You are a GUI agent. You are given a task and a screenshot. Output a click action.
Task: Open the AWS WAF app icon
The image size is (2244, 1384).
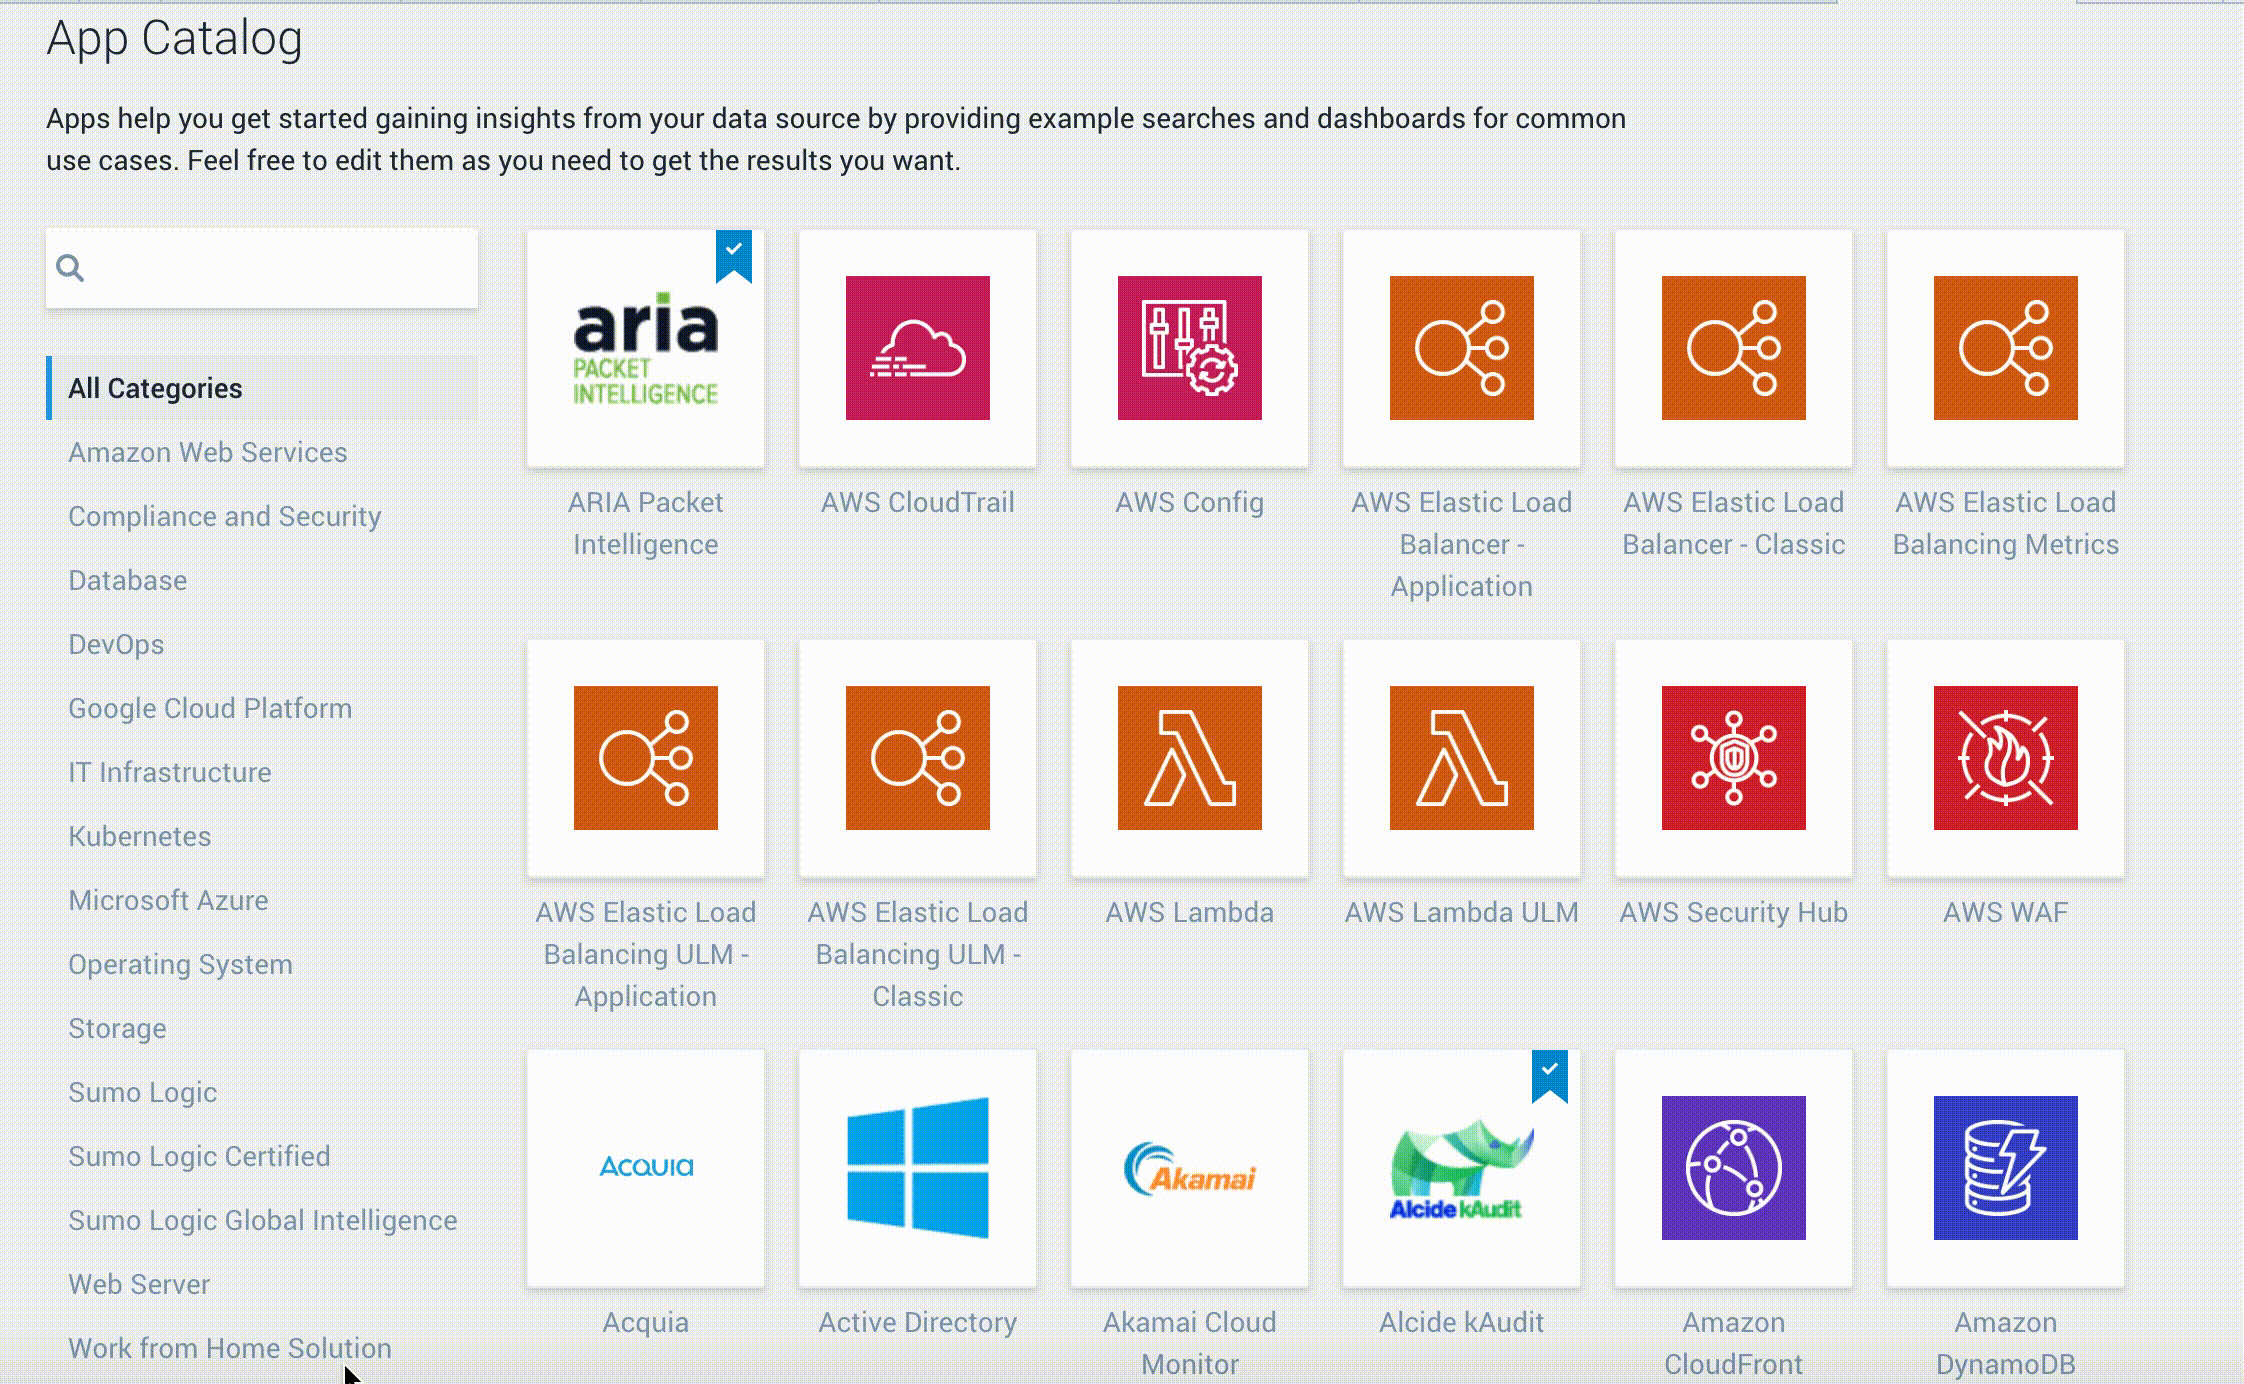tap(2005, 758)
